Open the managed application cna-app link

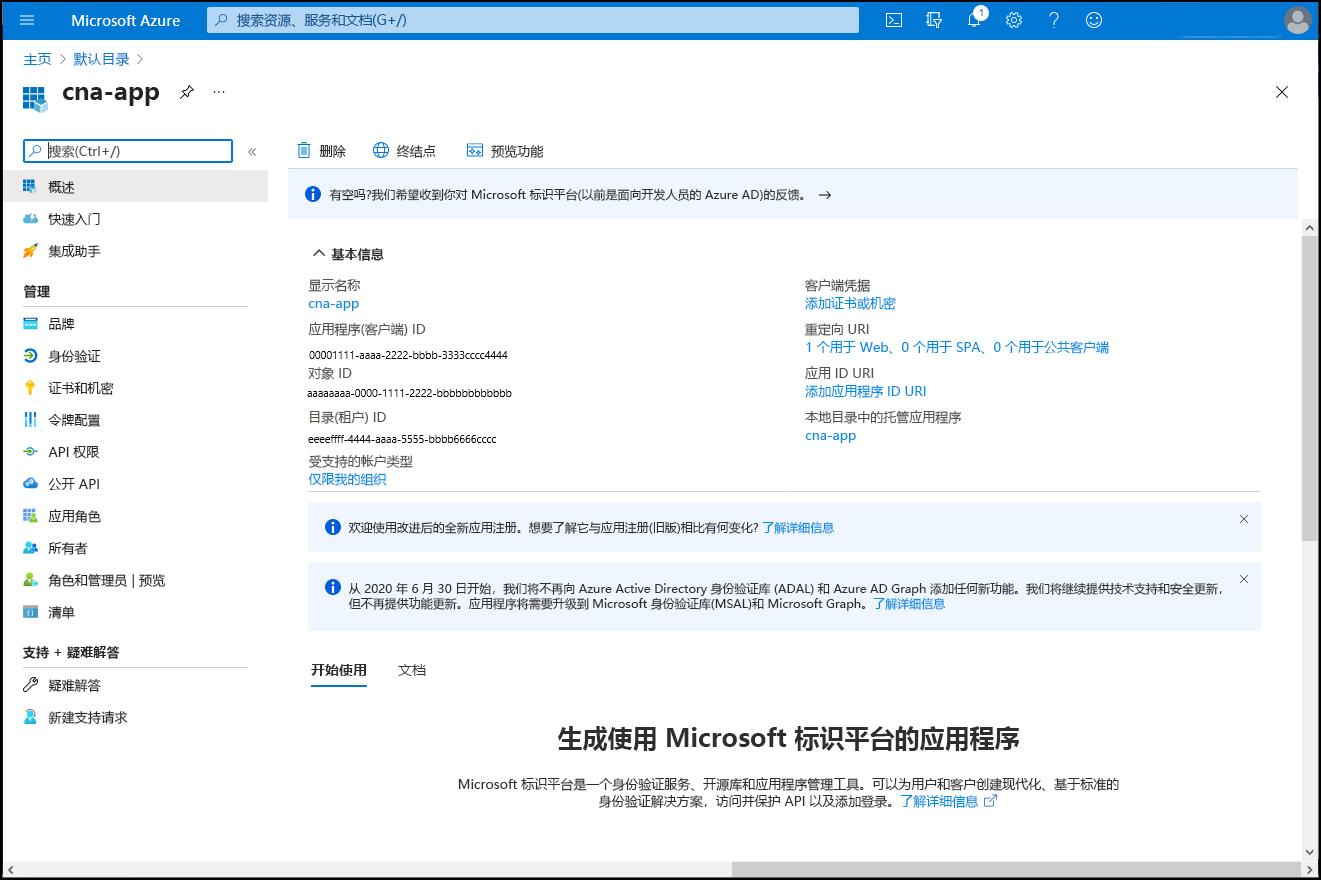pos(830,435)
